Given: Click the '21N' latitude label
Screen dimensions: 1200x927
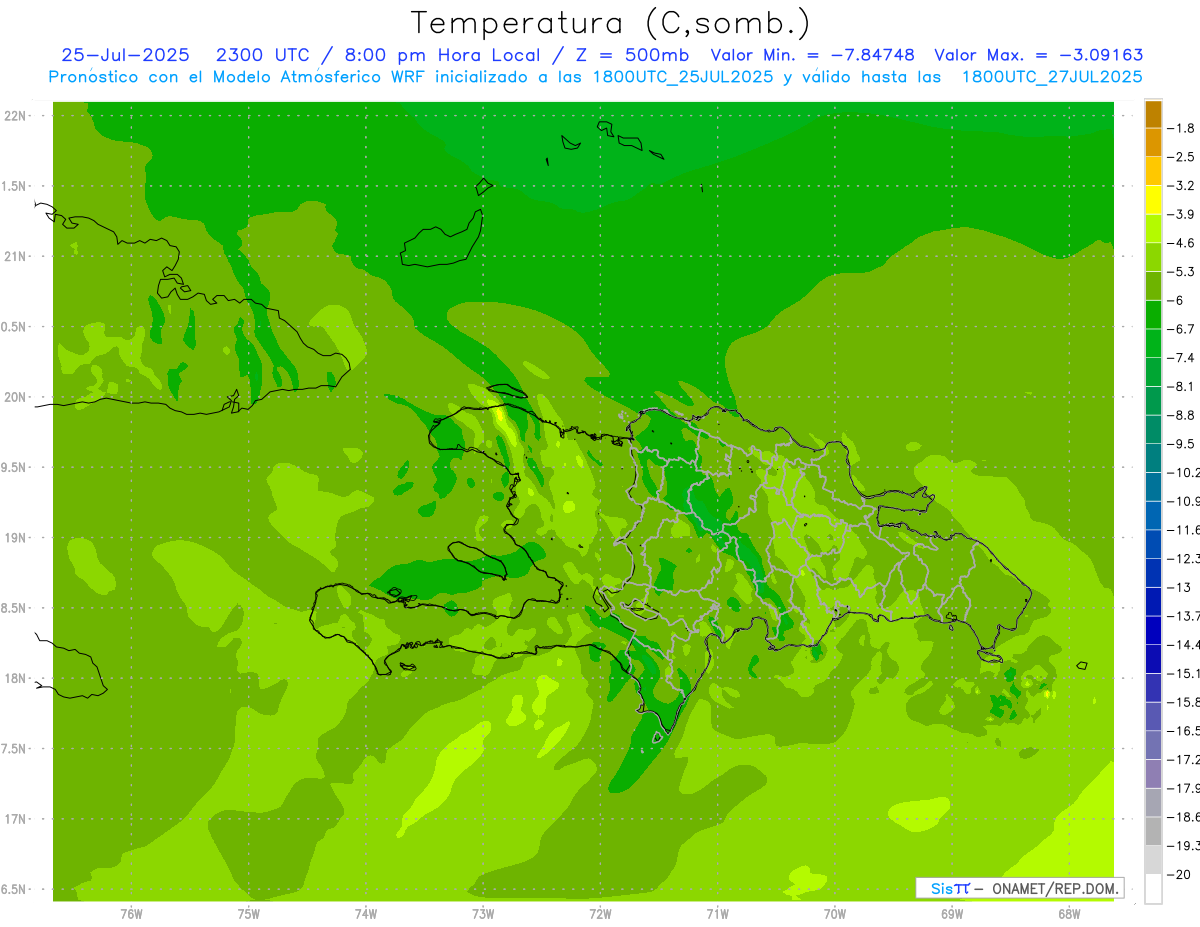Looking at the screenshot, I should pyautogui.click(x=17, y=257).
